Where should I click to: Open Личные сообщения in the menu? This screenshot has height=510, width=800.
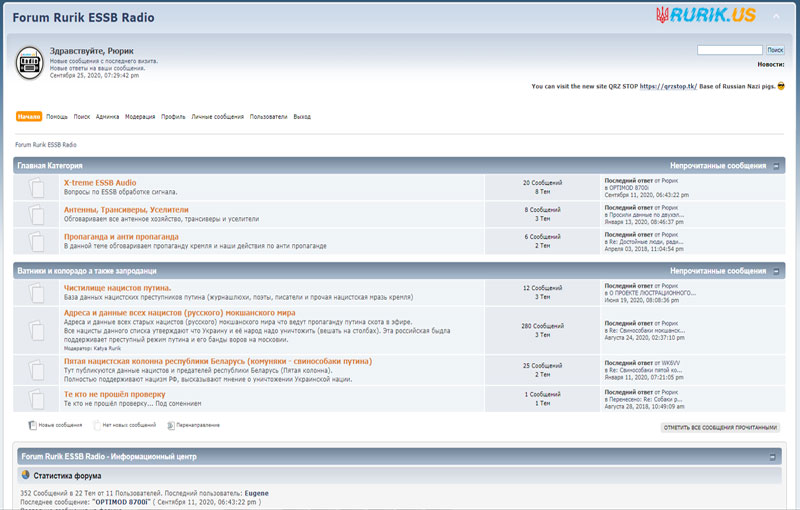[x=217, y=117]
